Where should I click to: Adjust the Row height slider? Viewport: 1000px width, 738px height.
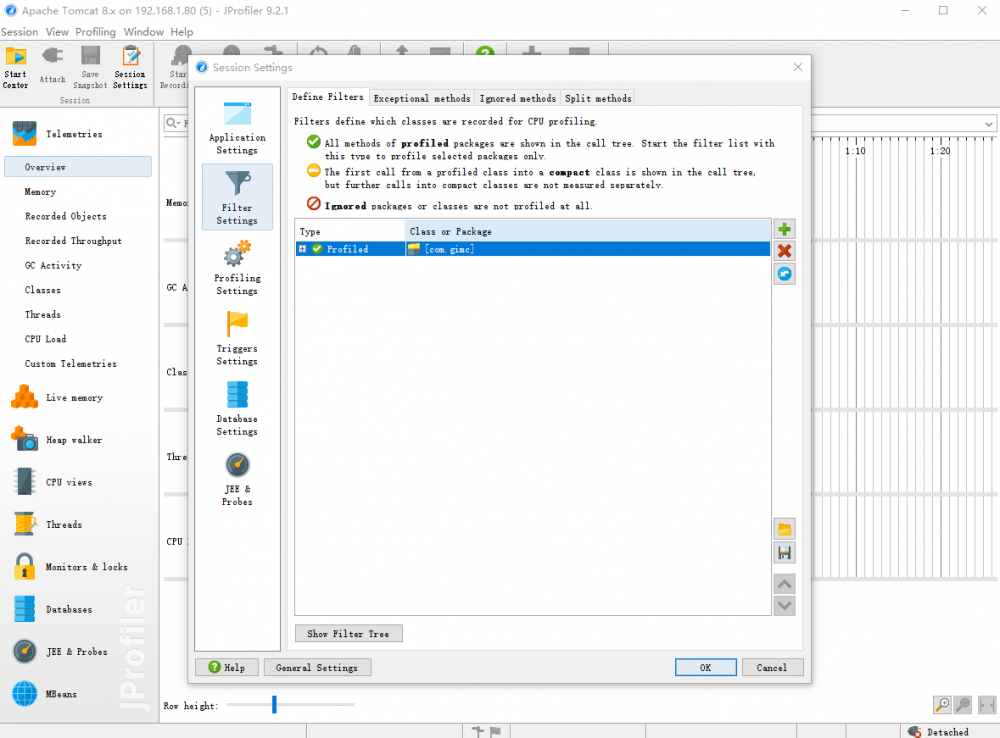pyautogui.click(x=274, y=704)
